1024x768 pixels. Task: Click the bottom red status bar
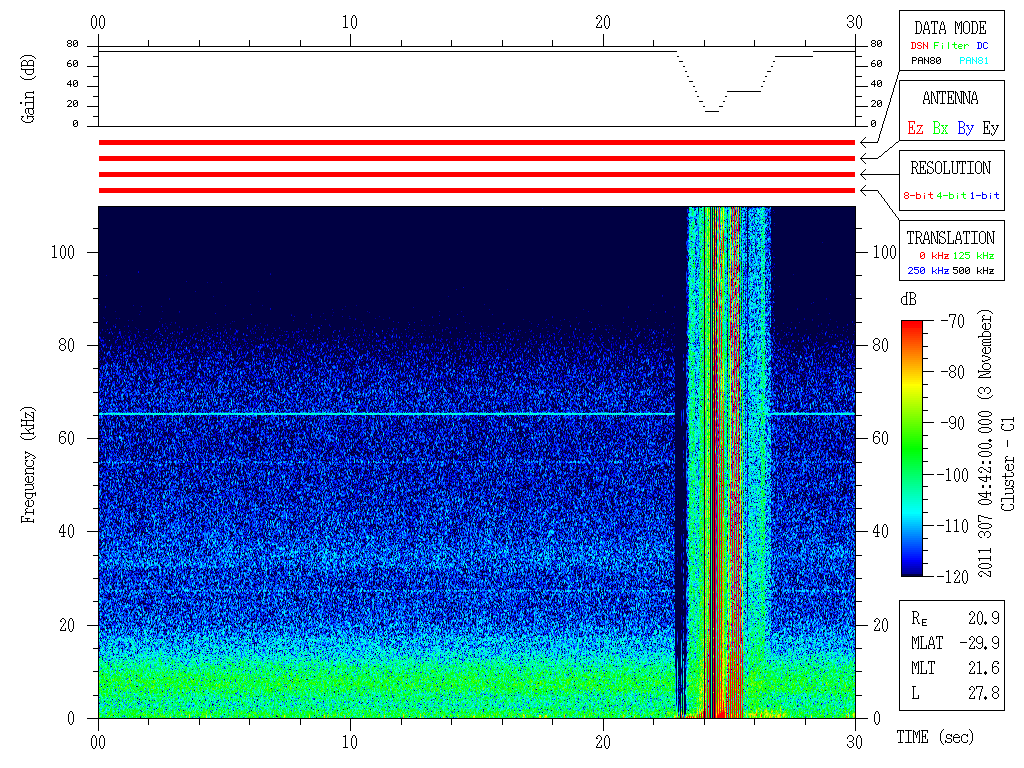[x=477, y=190]
